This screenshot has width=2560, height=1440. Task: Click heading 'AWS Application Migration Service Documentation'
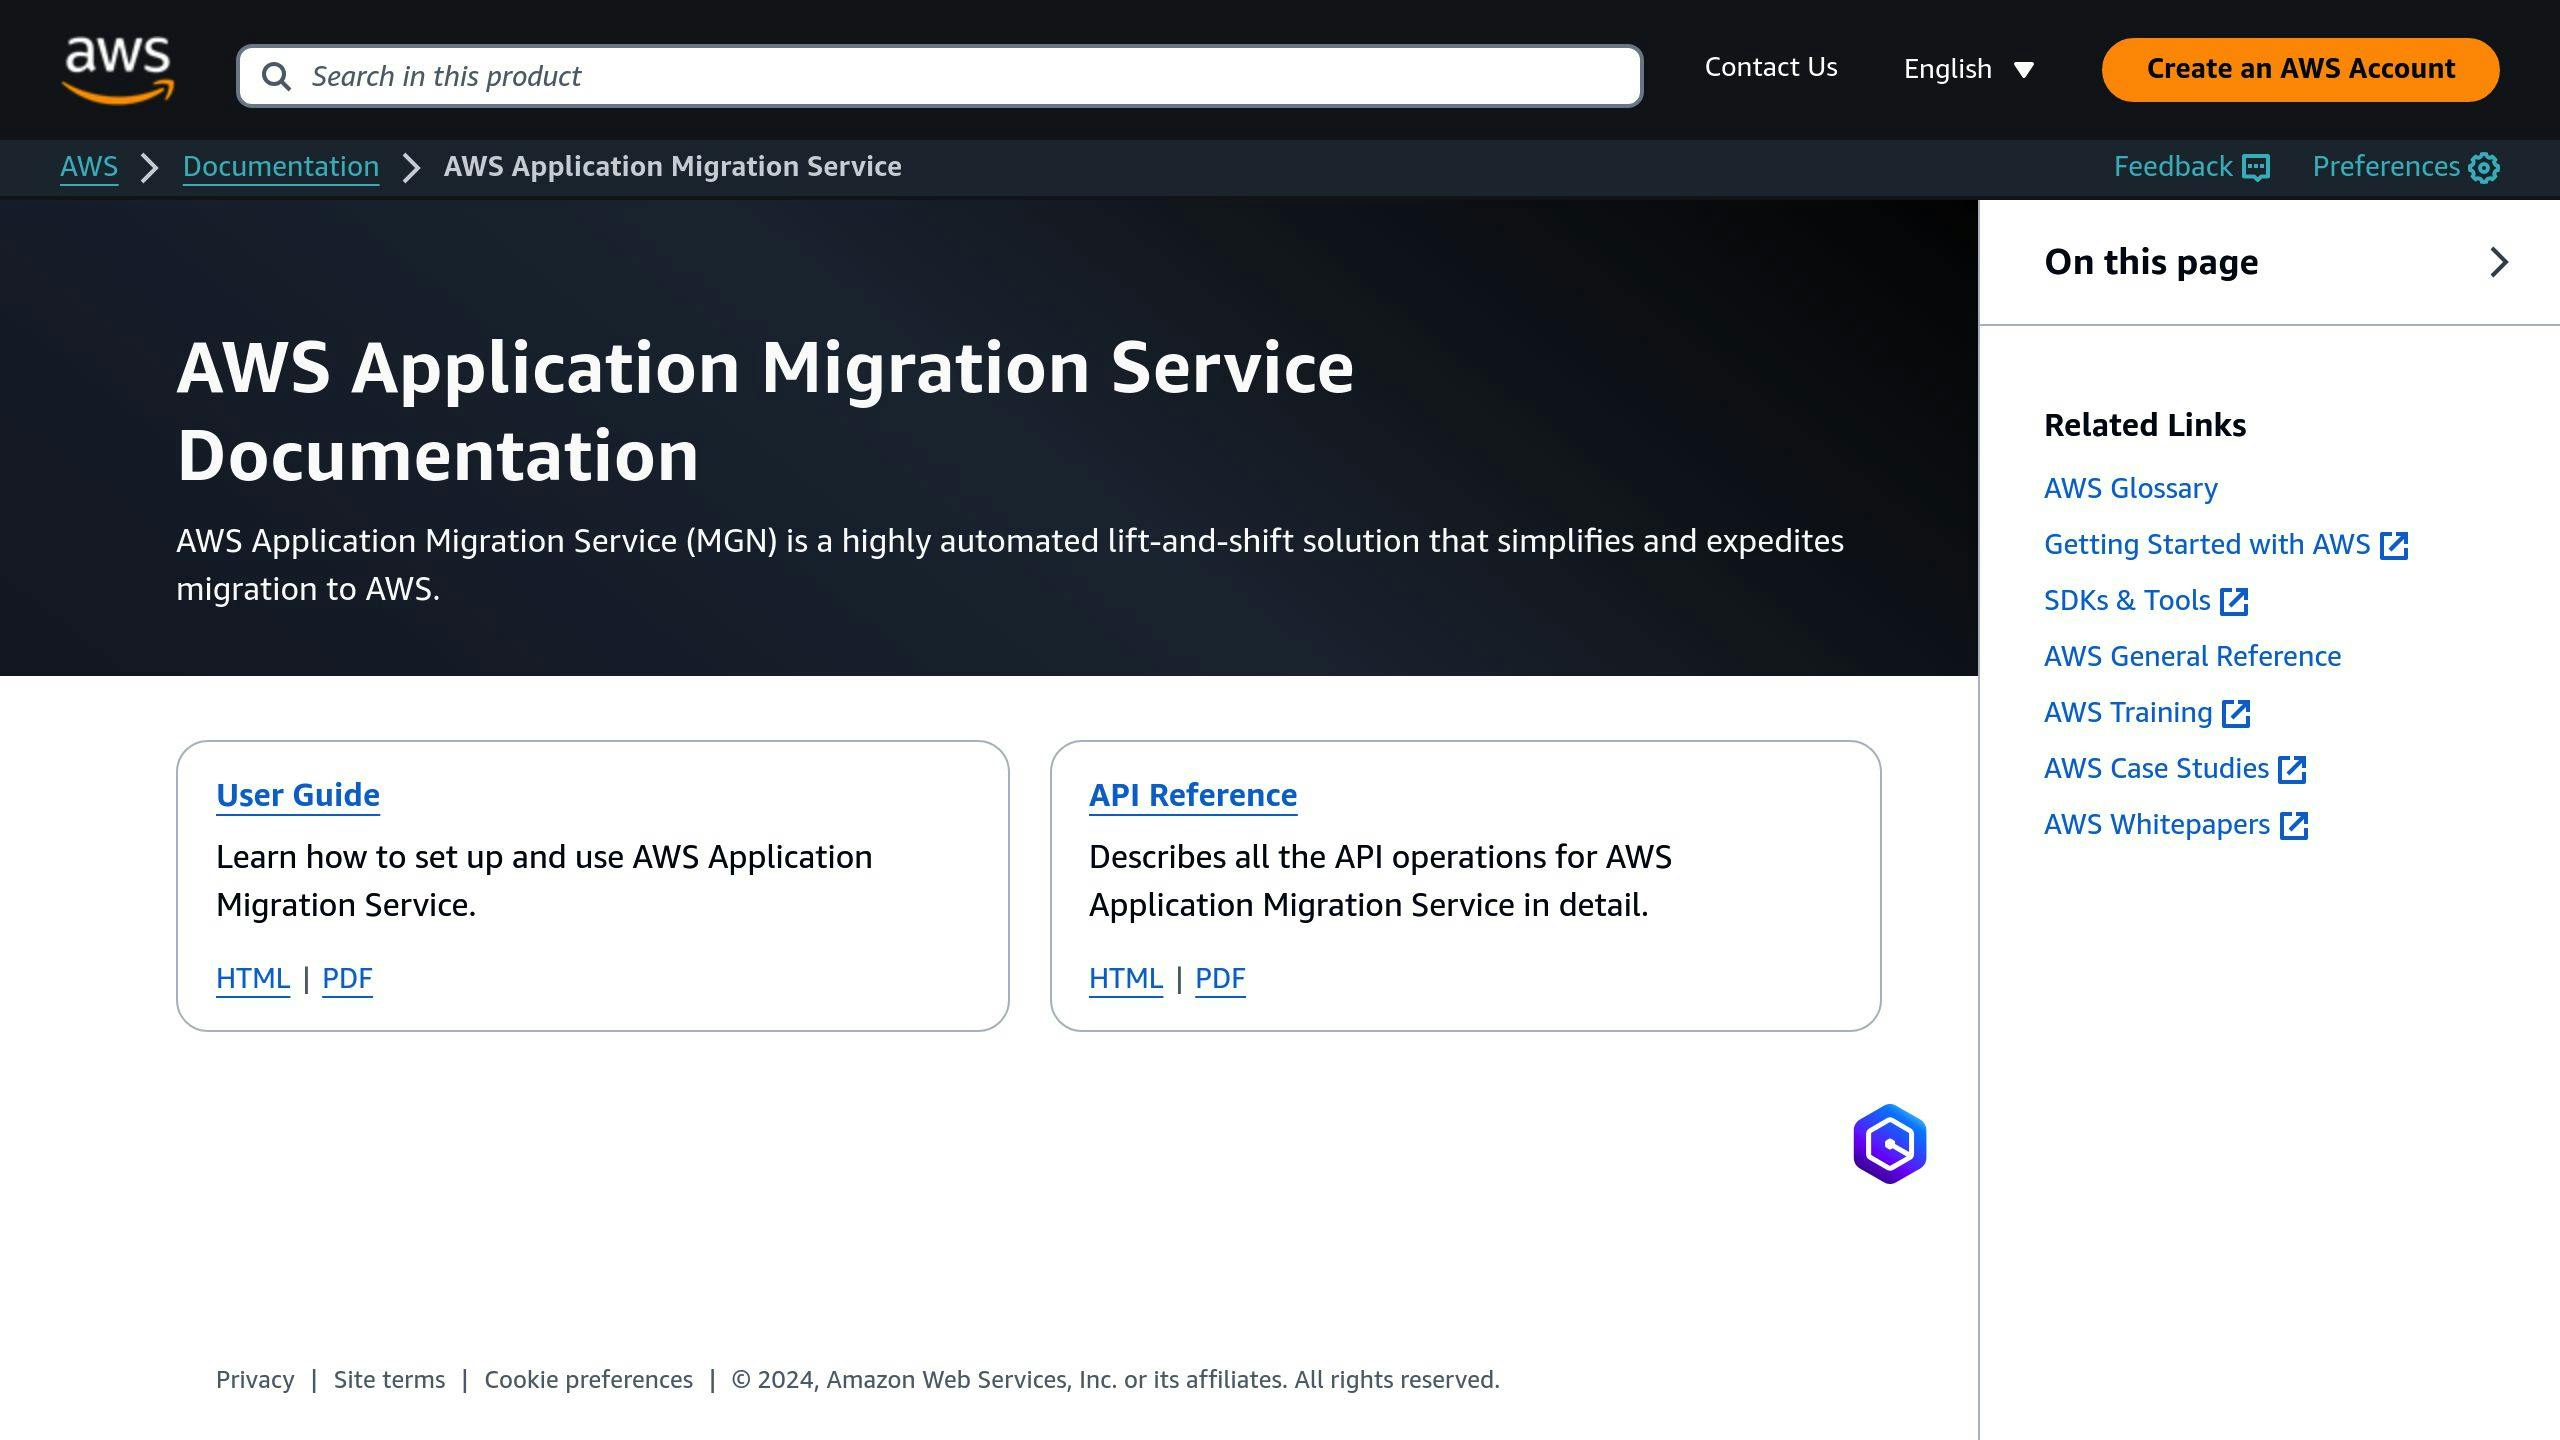point(765,411)
